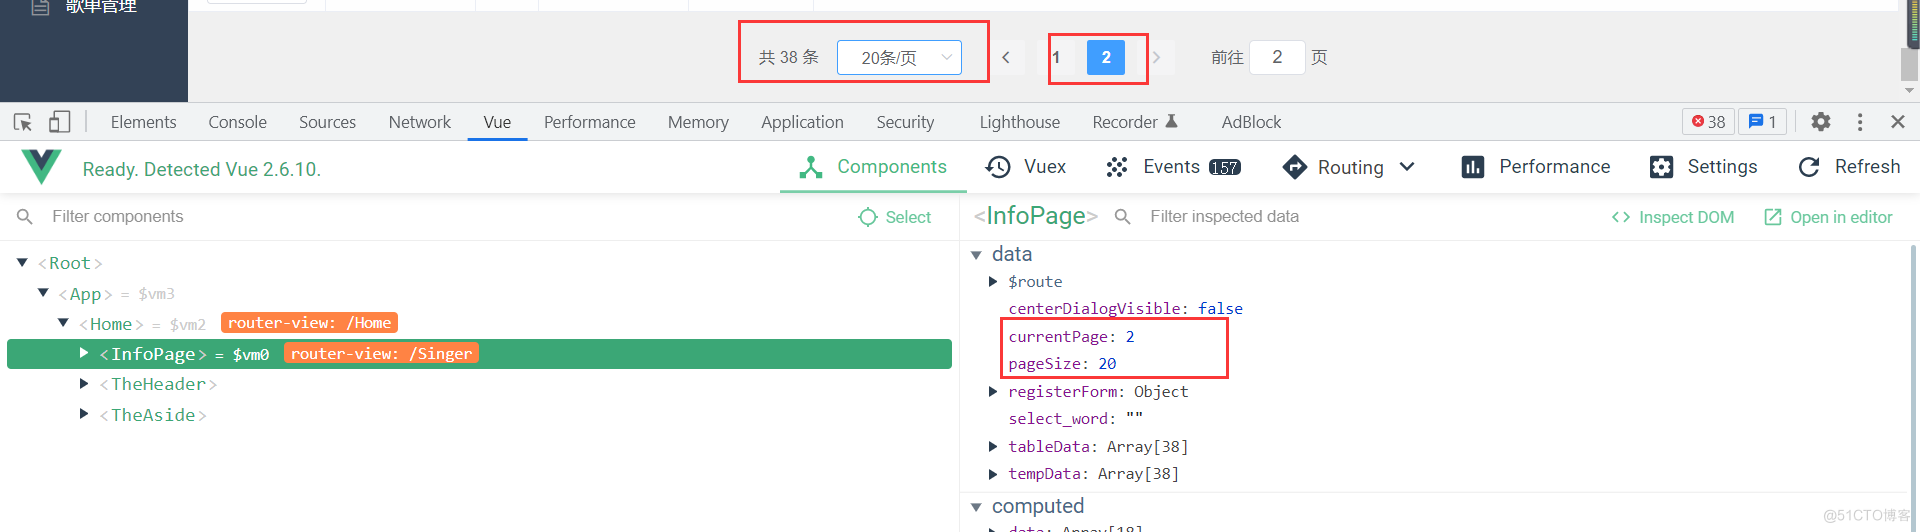
Task: Click the red 38 errors badge
Action: click(1709, 122)
